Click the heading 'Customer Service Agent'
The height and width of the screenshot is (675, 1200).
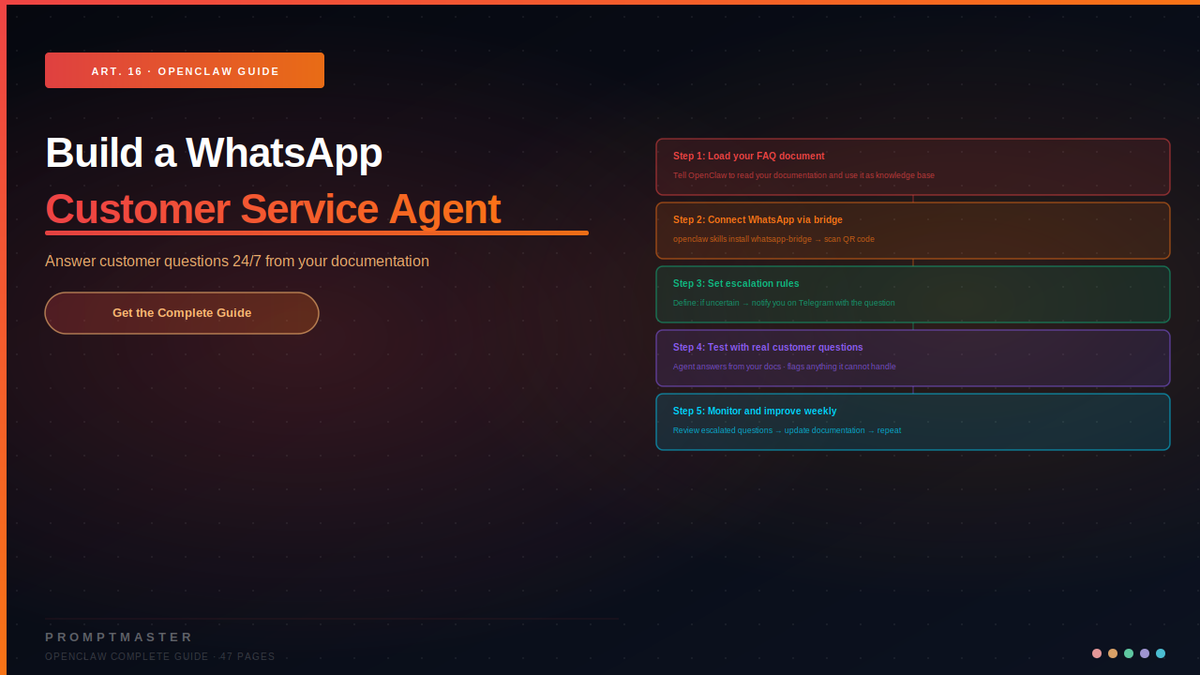coord(273,209)
